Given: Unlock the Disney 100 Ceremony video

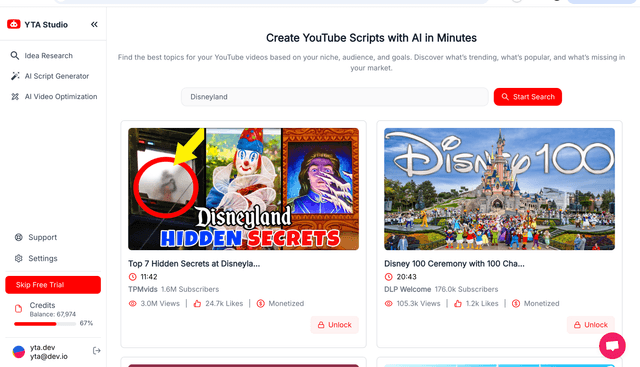Looking at the screenshot, I should tap(591, 325).
